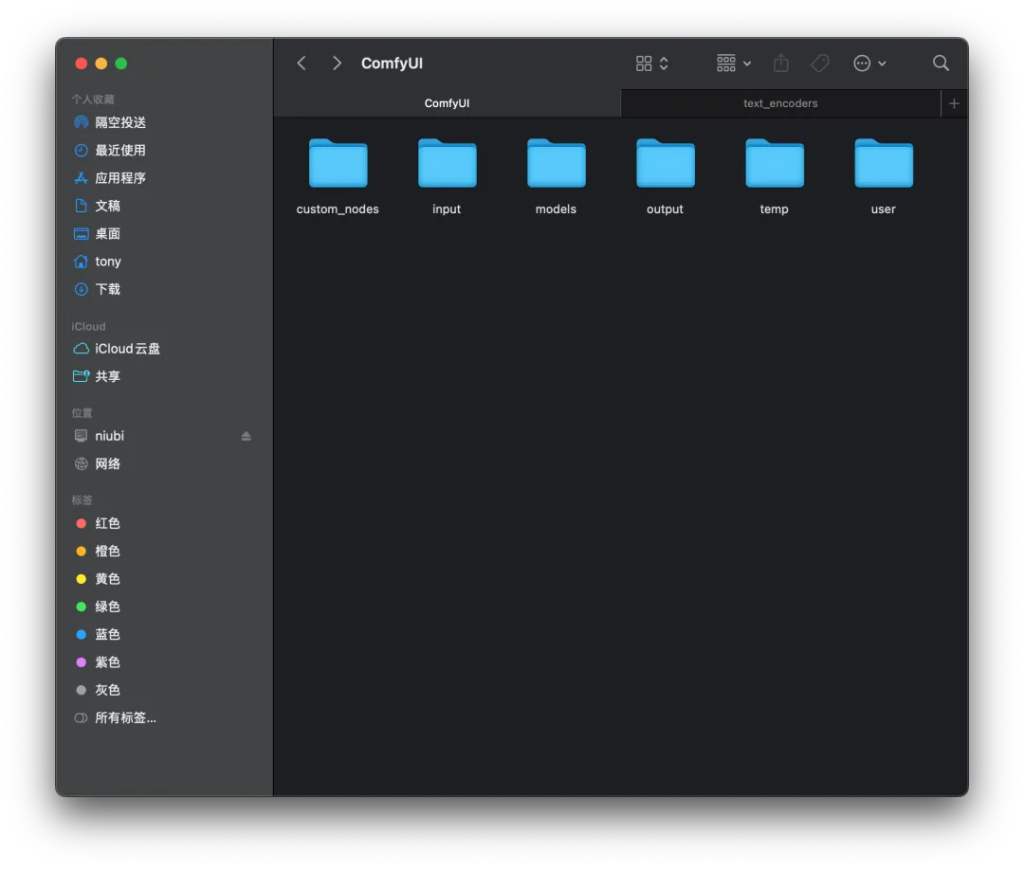Screen dimensions: 1024x870
Task: Click the ComfyUI window title
Action: click(392, 63)
